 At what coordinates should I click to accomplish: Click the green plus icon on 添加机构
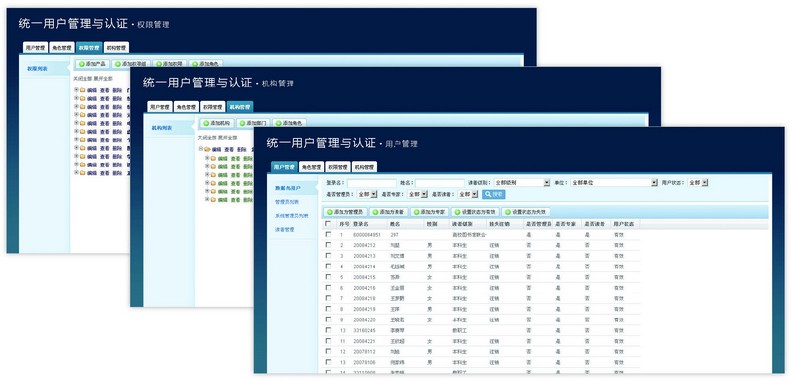click(206, 123)
